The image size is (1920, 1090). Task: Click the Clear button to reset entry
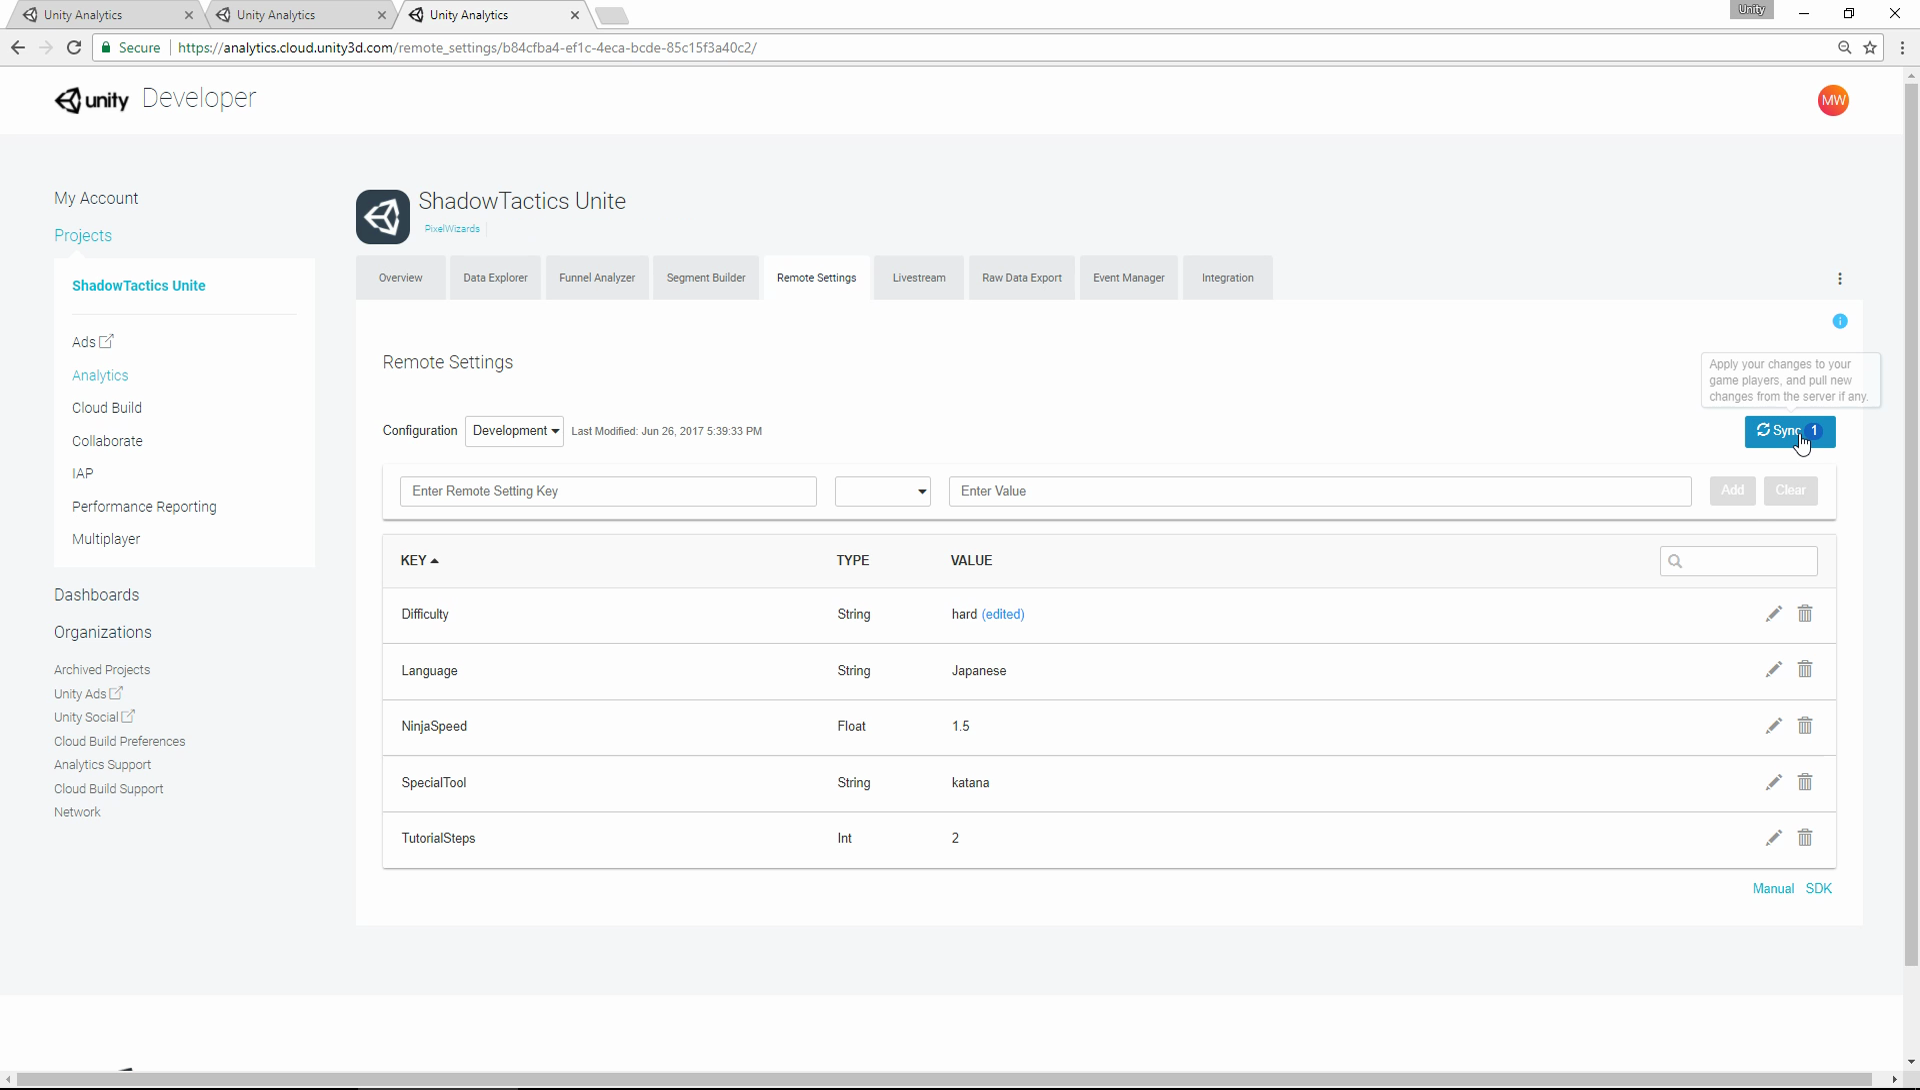[x=1791, y=490]
